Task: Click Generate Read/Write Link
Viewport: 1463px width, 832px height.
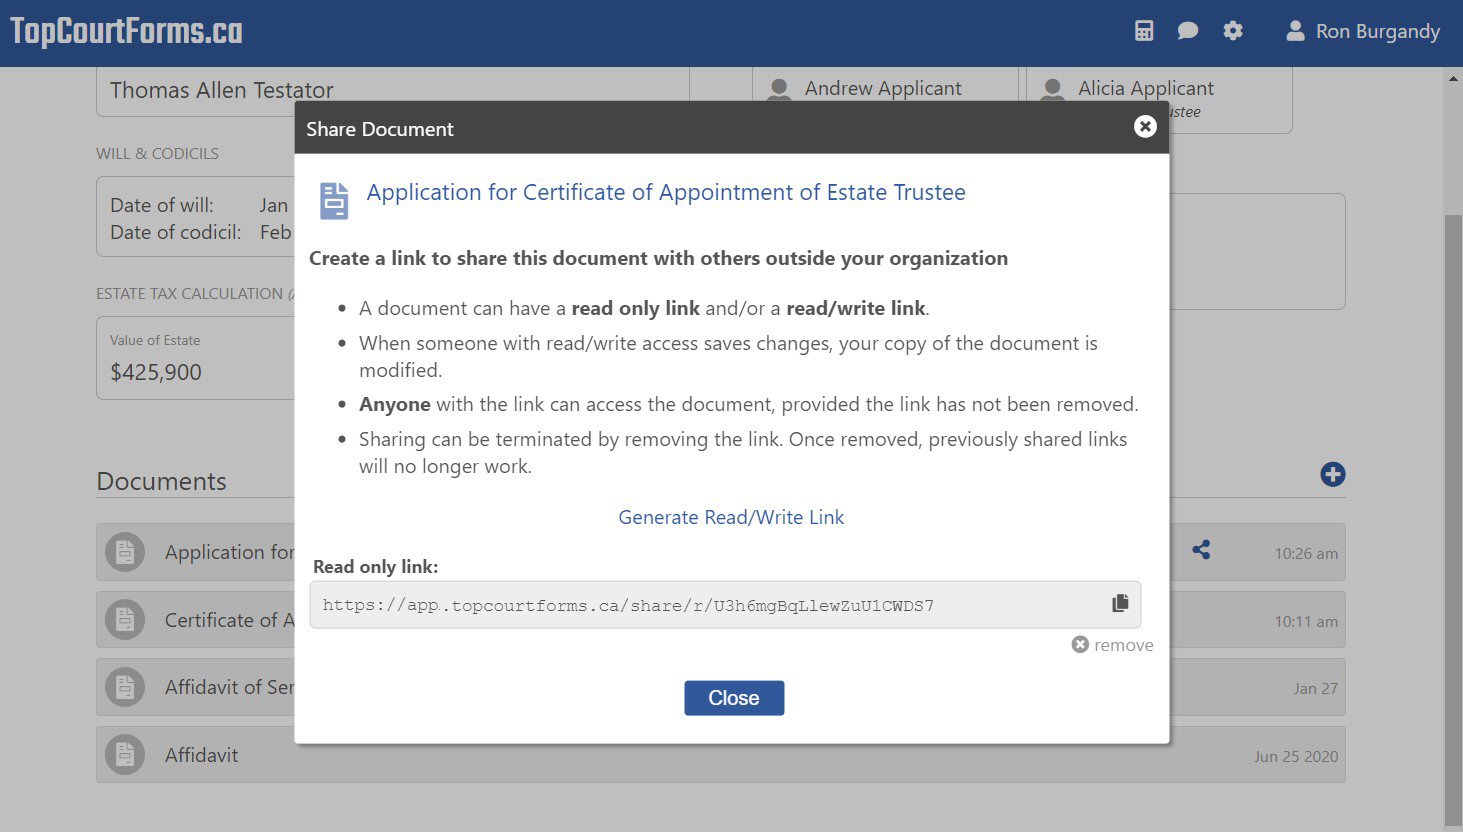Action: pos(731,517)
